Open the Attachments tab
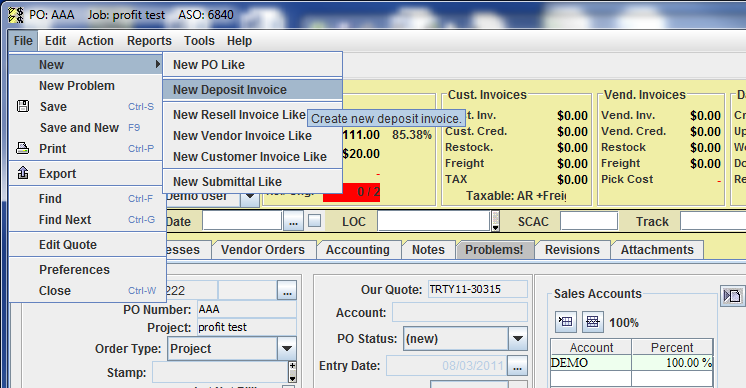 pyautogui.click(x=657, y=250)
